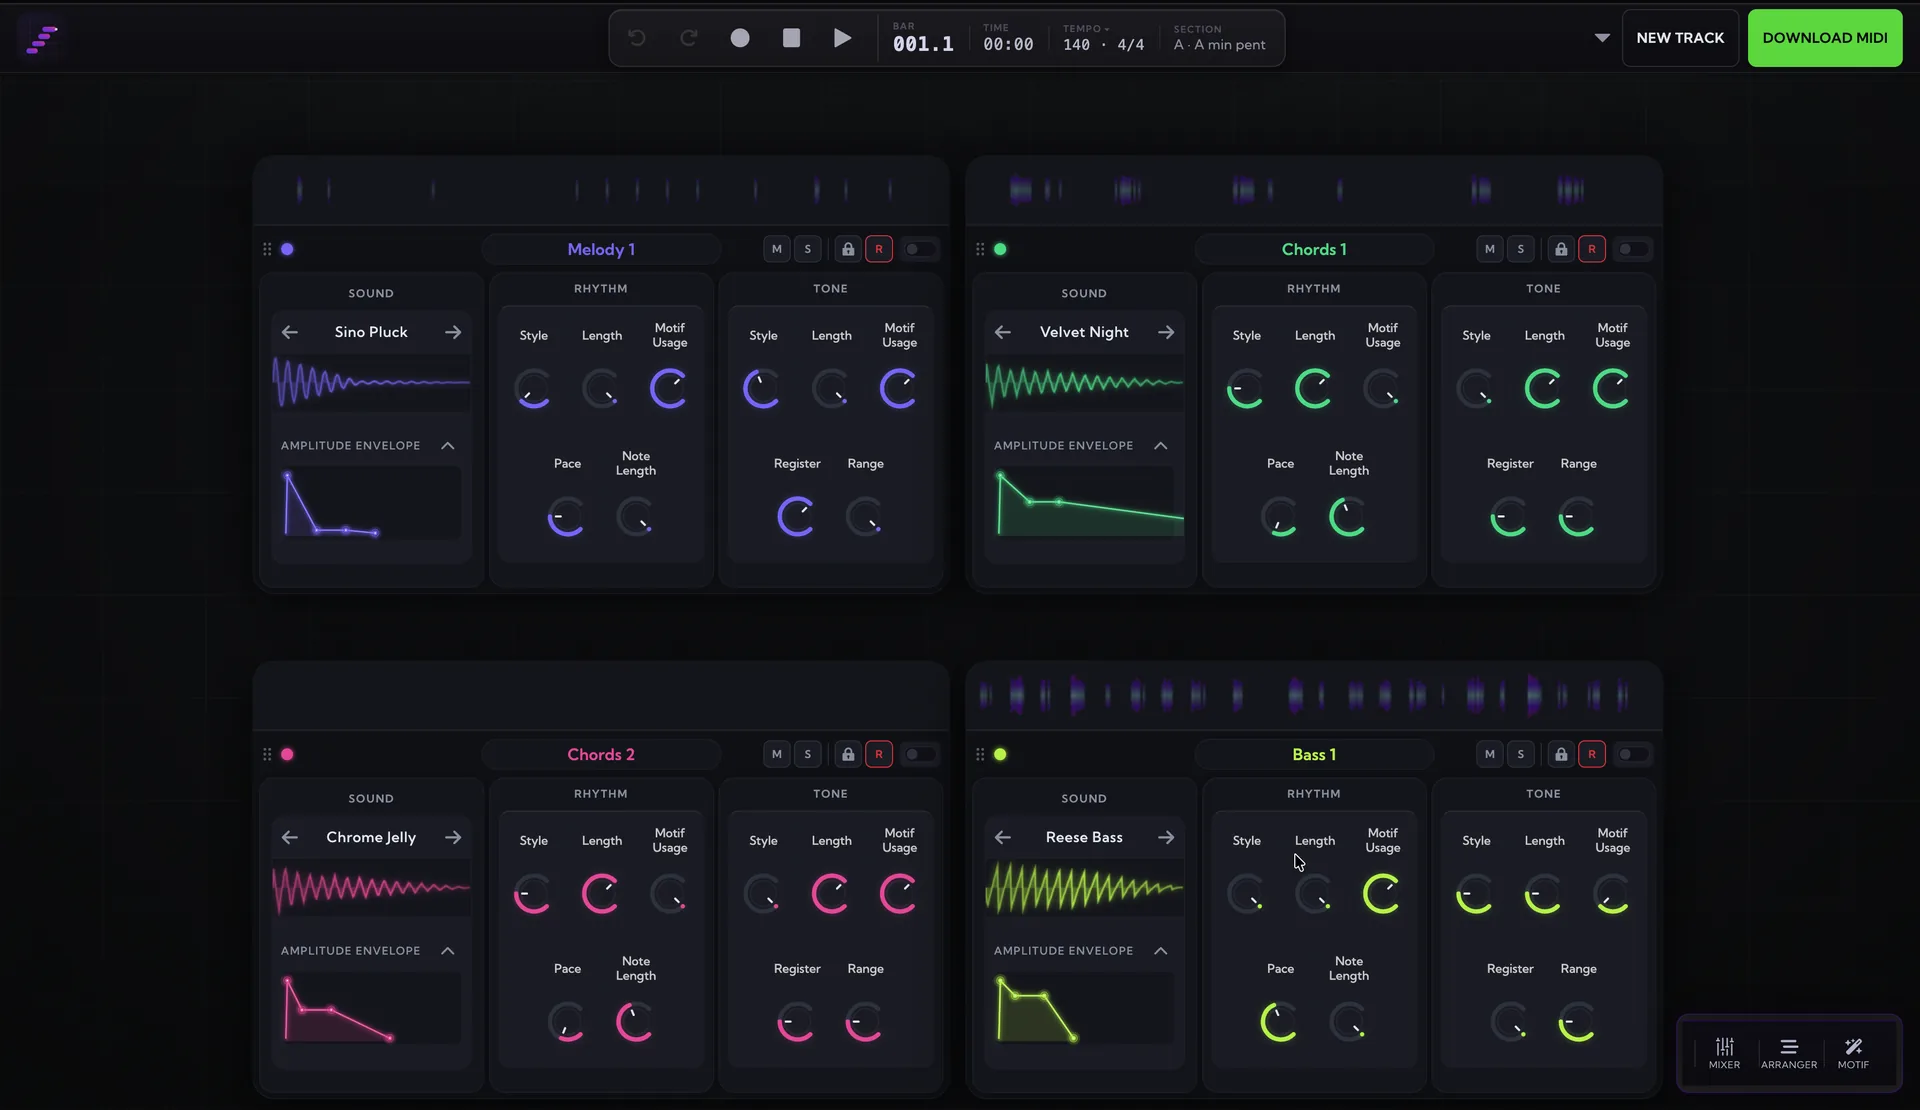Lock the Chords 2 track

coord(848,754)
